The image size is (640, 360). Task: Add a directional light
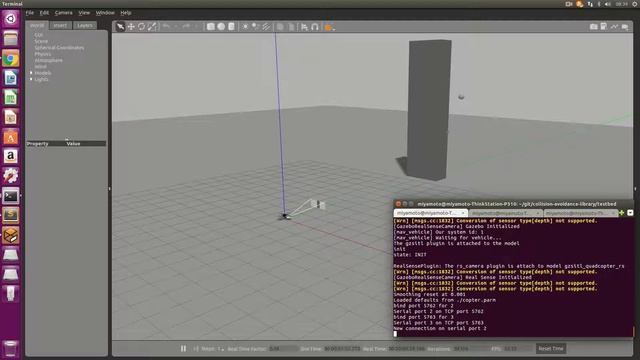pyautogui.click(x=266, y=27)
